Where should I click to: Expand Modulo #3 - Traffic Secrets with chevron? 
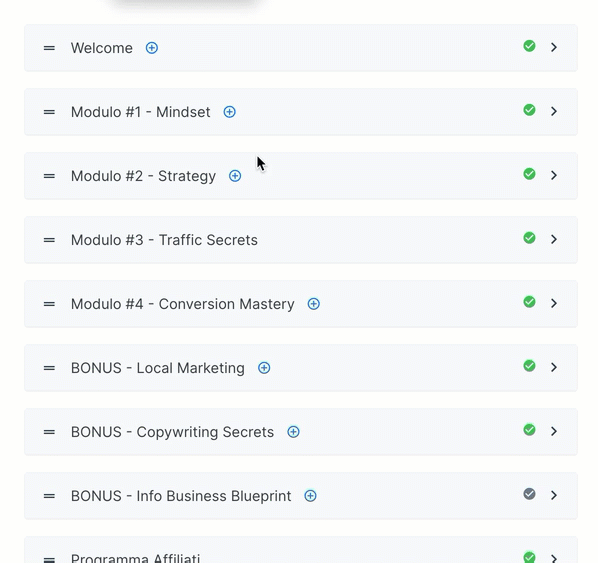click(x=554, y=239)
